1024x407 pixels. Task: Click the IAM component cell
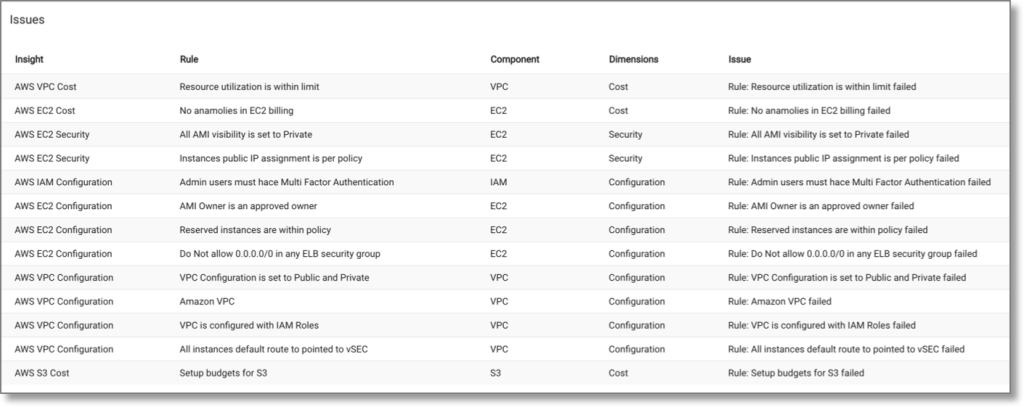pyautogui.click(x=498, y=182)
